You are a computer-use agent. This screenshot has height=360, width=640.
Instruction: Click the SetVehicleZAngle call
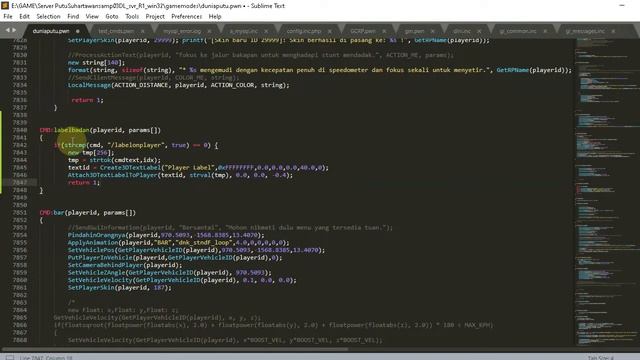96,273
